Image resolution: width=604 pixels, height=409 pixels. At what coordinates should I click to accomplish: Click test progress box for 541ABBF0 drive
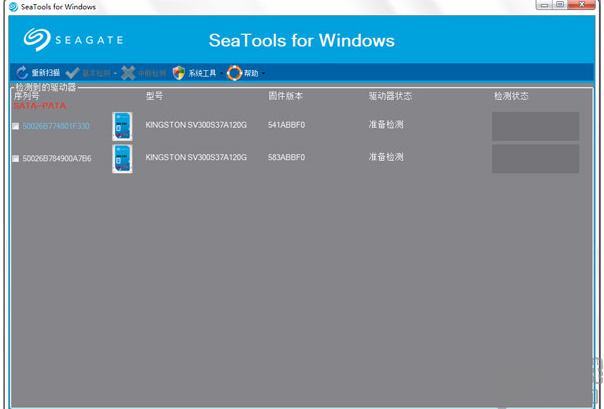coord(535,126)
